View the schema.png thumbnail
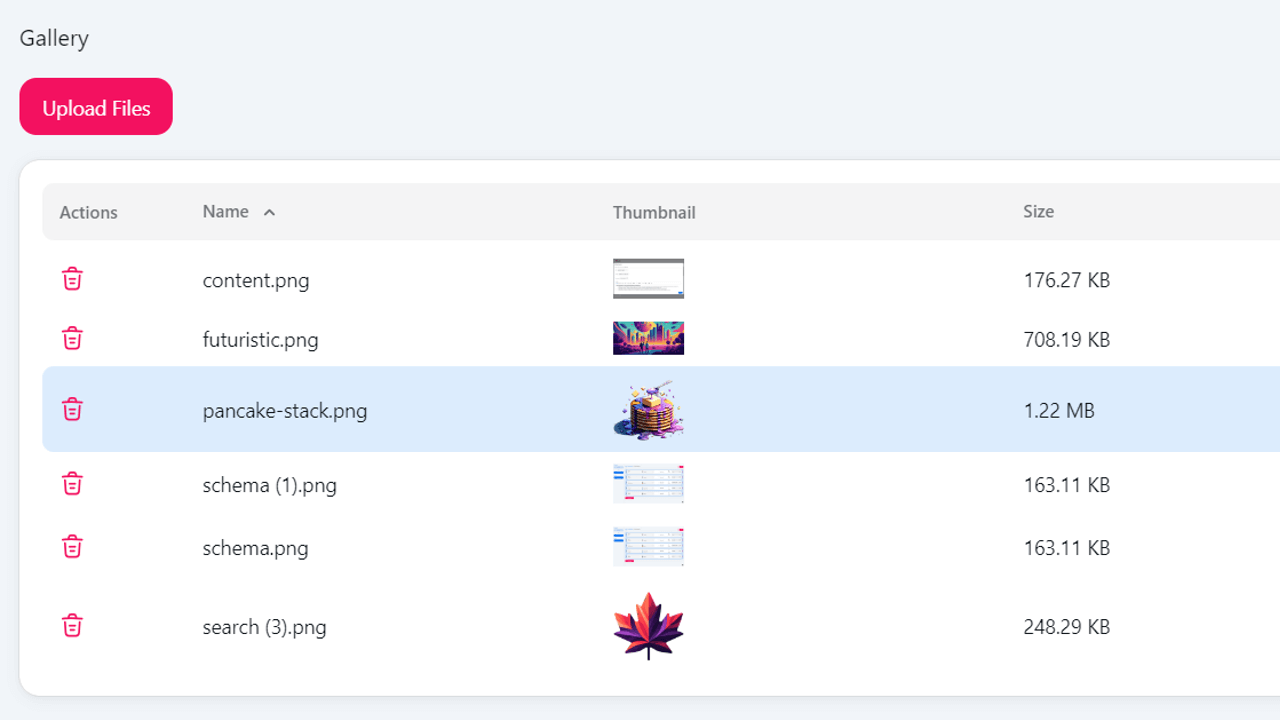The height and width of the screenshot is (720, 1280). tap(648, 546)
